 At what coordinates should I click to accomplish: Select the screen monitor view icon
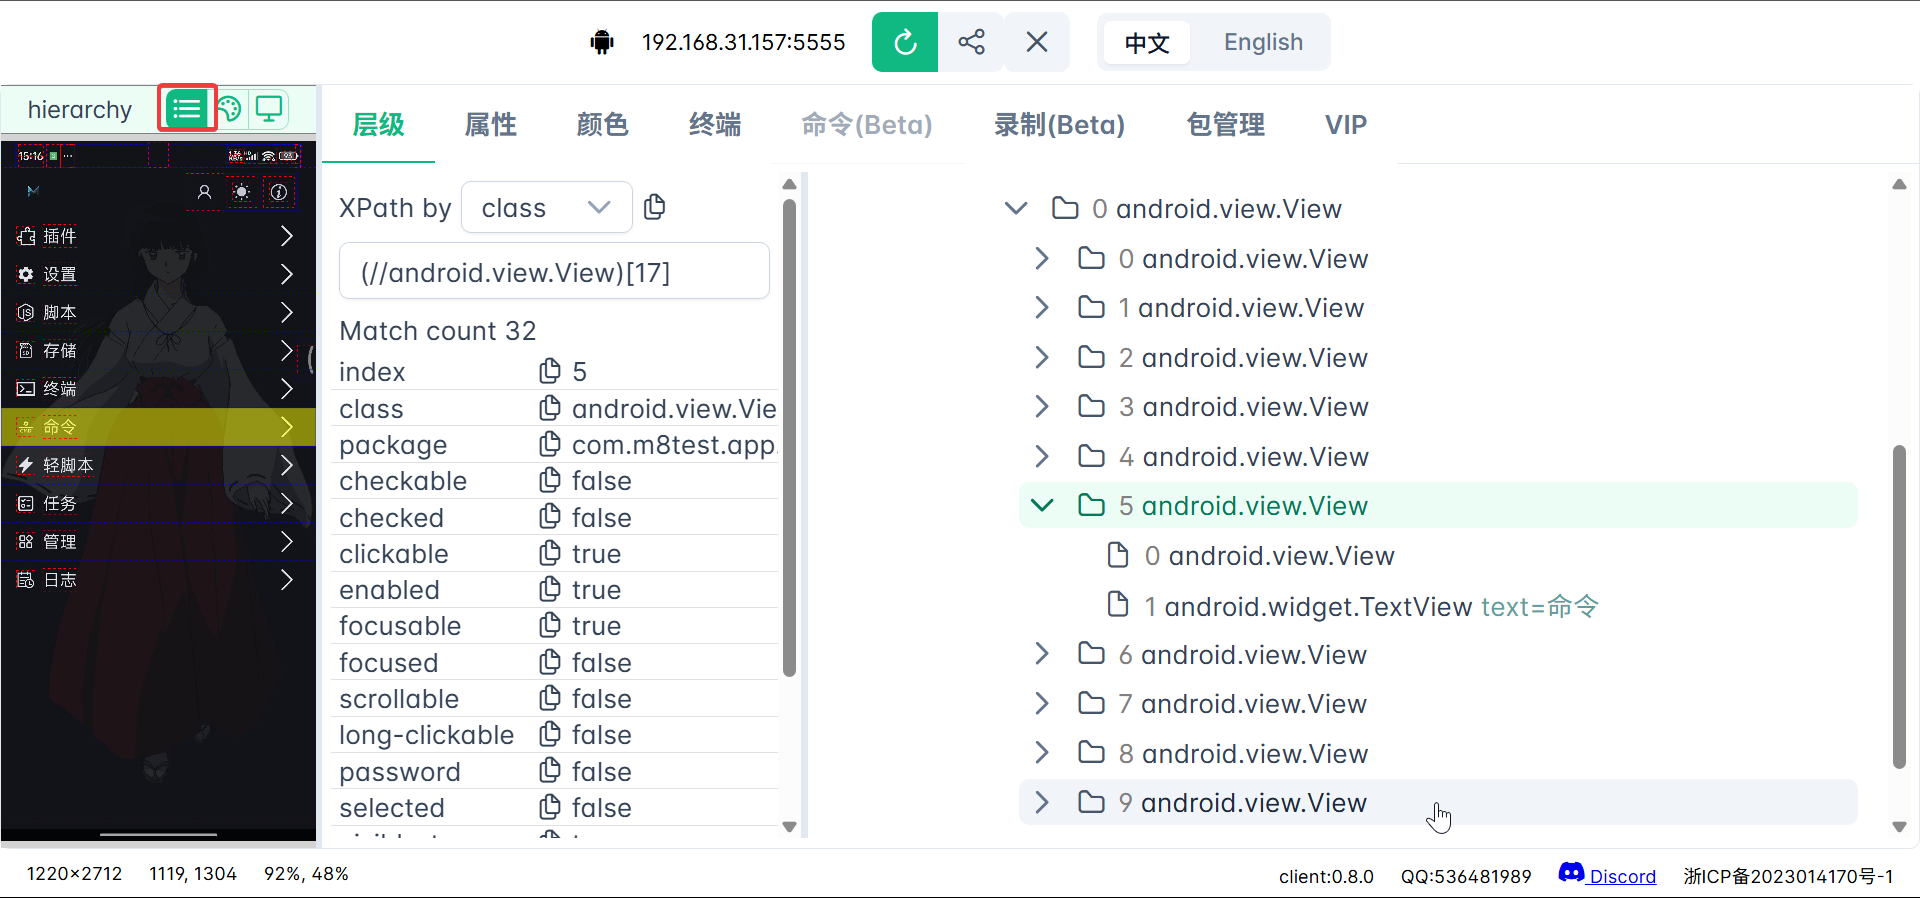pyautogui.click(x=269, y=108)
